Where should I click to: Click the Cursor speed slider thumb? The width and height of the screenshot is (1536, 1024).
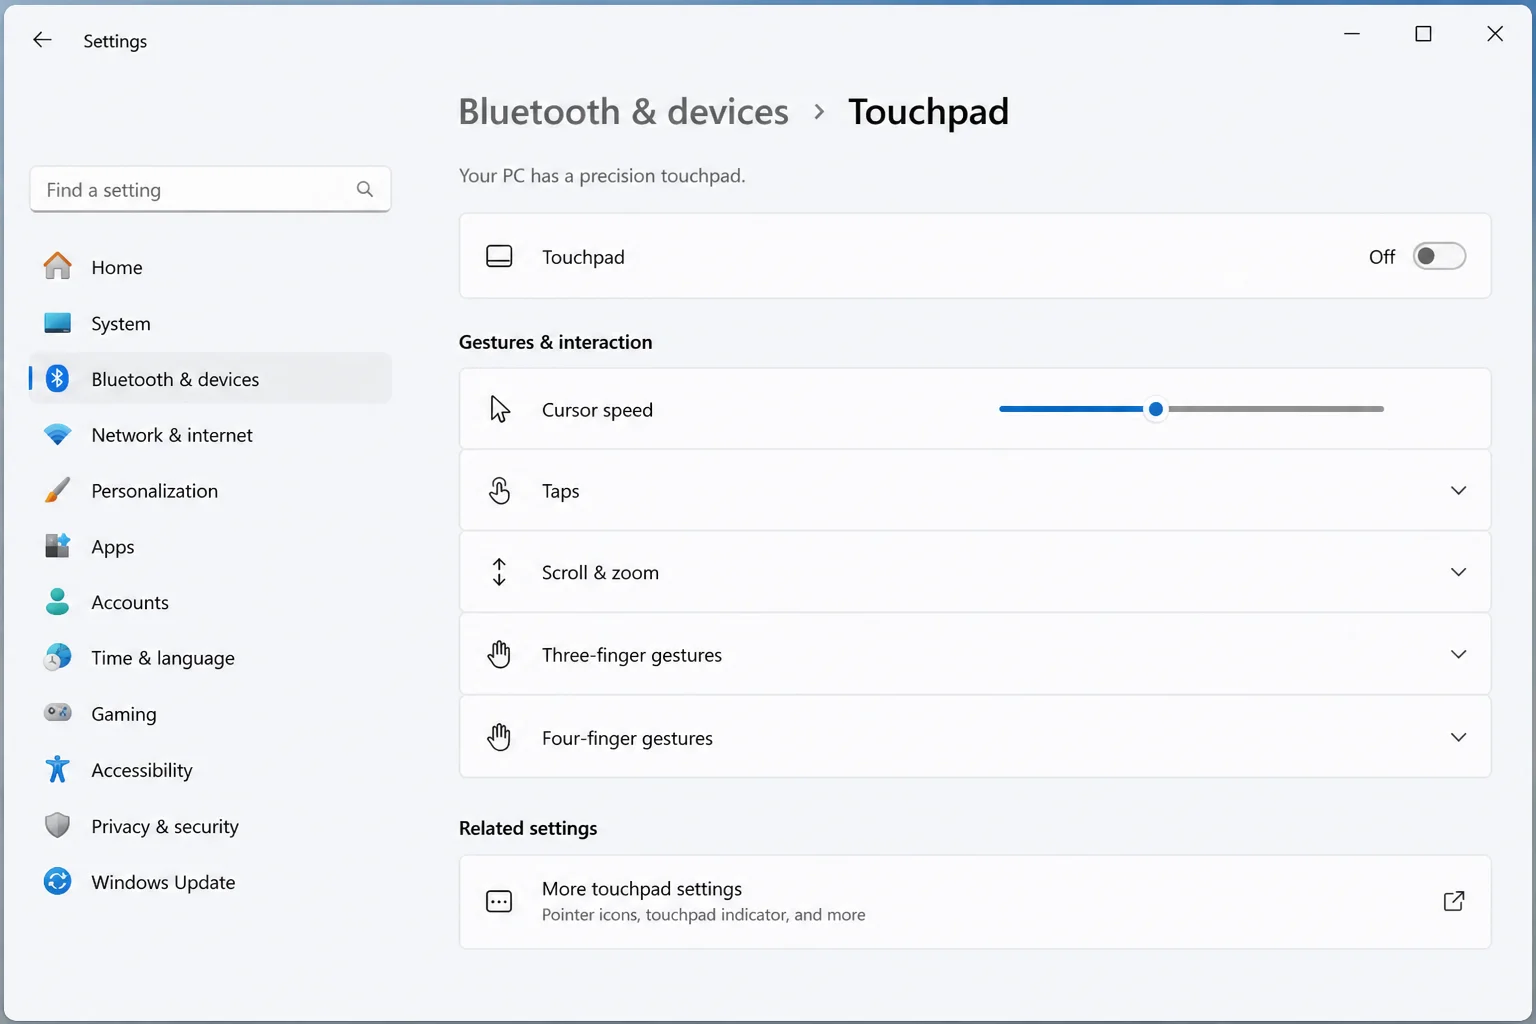point(1156,409)
